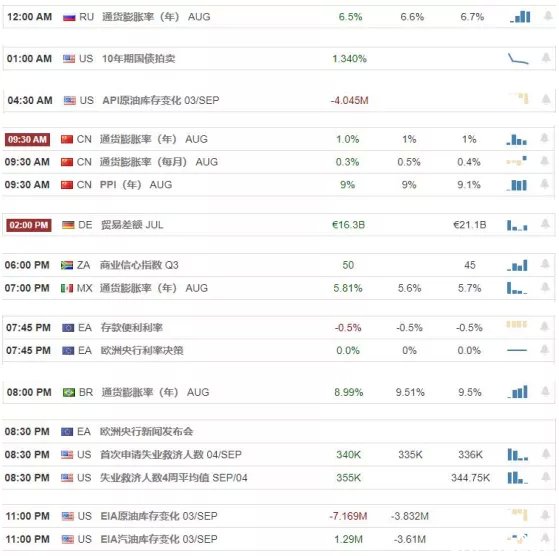Click South Africa flag in 06:00 PM row
This screenshot has width=559, height=556.
point(67,265)
